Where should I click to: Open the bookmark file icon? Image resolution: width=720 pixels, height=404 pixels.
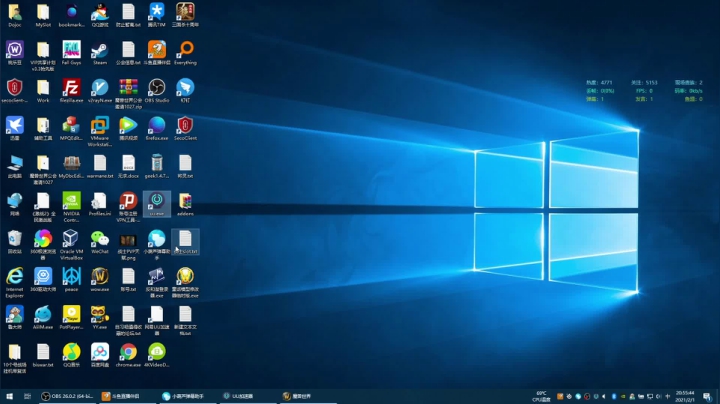(71, 15)
